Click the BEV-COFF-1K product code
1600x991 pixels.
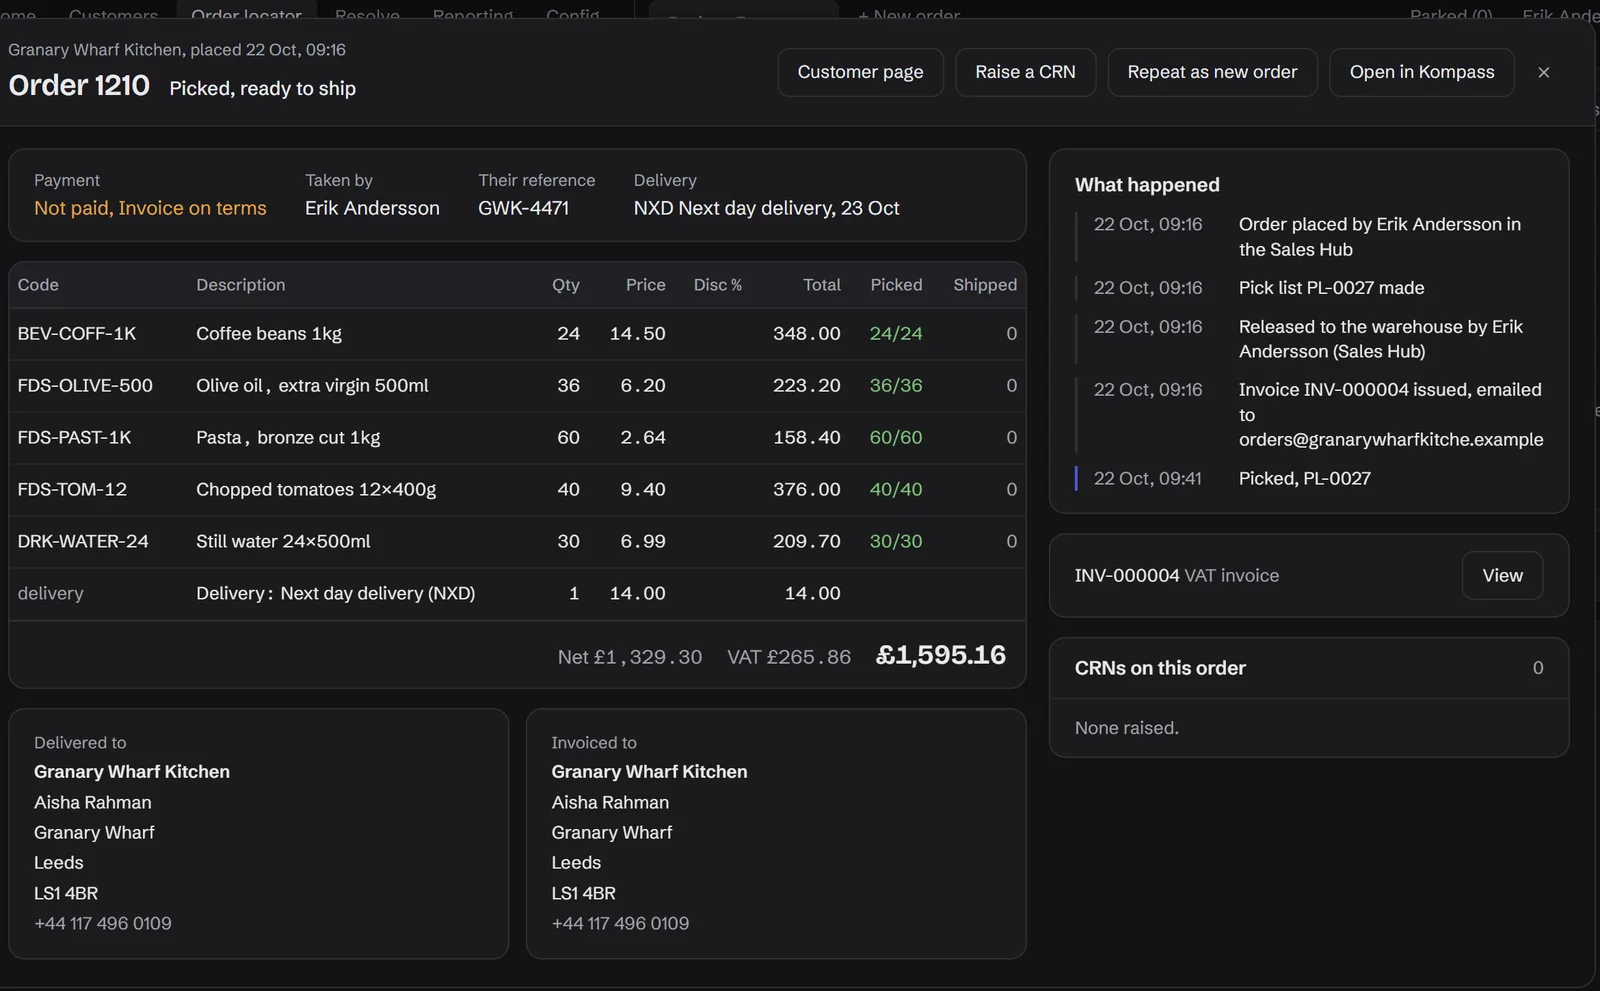77,333
